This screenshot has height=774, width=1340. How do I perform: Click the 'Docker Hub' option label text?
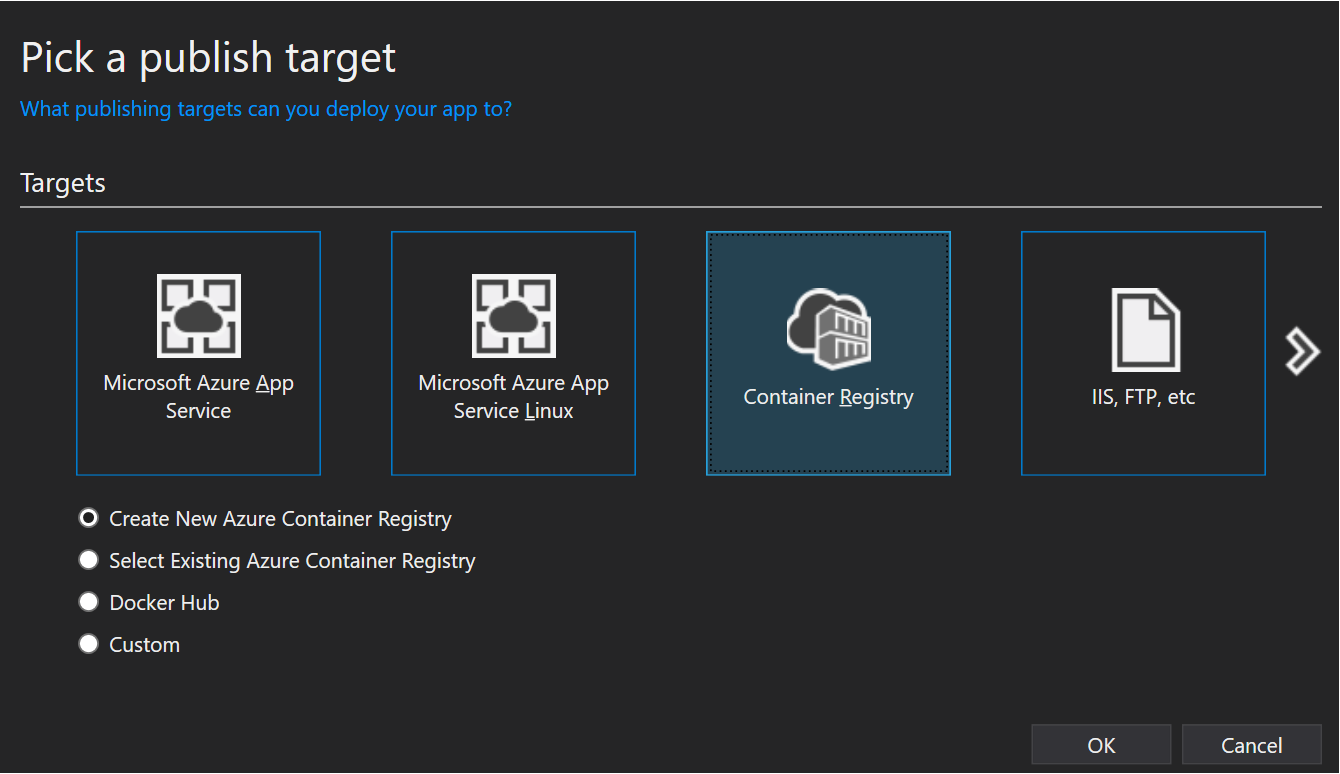pos(164,603)
